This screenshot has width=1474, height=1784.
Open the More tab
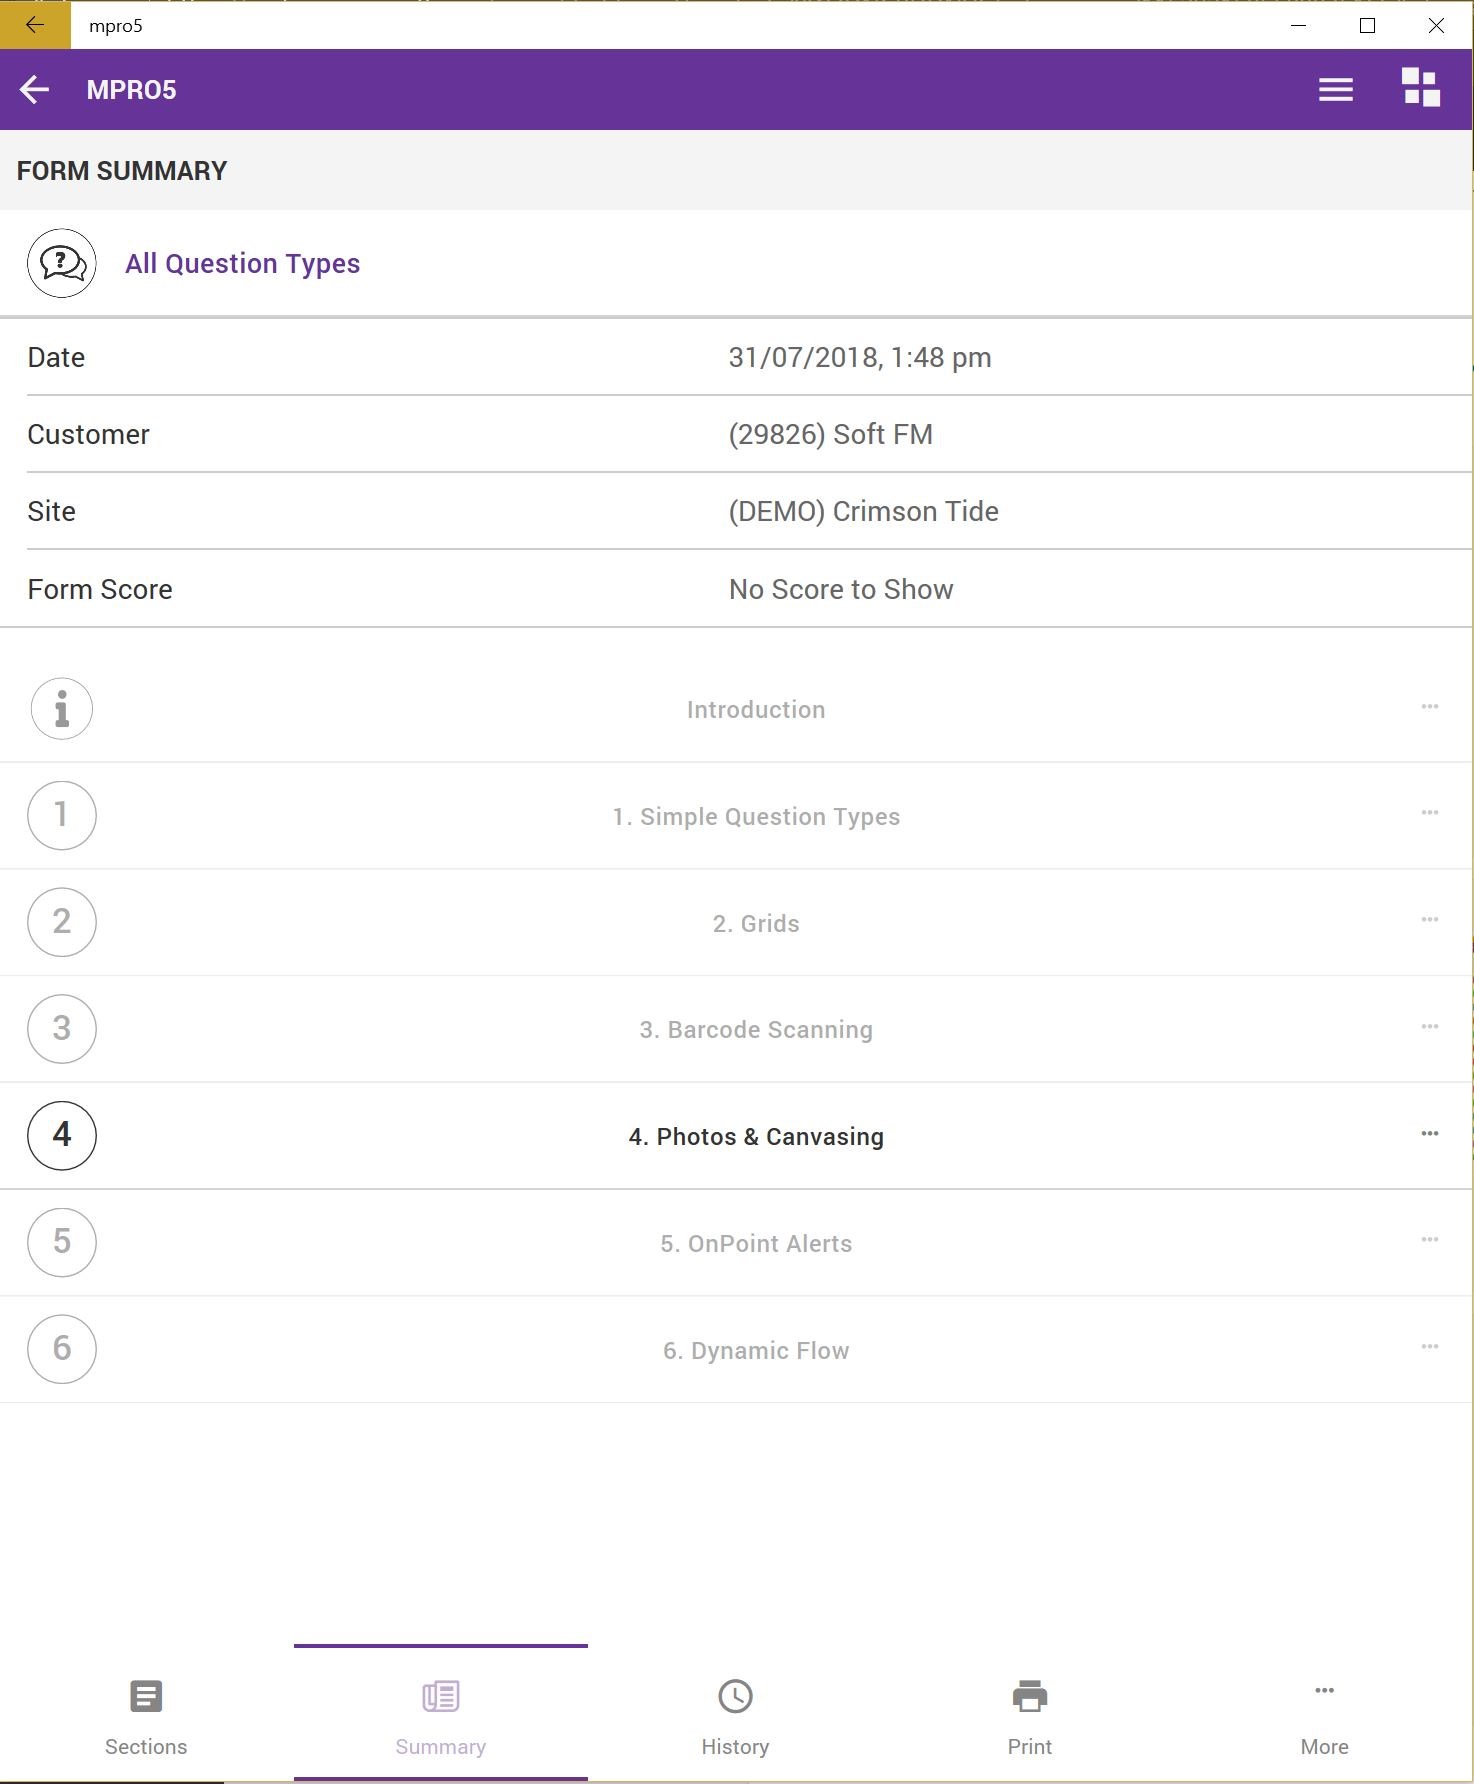[x=1325, y=1715]
